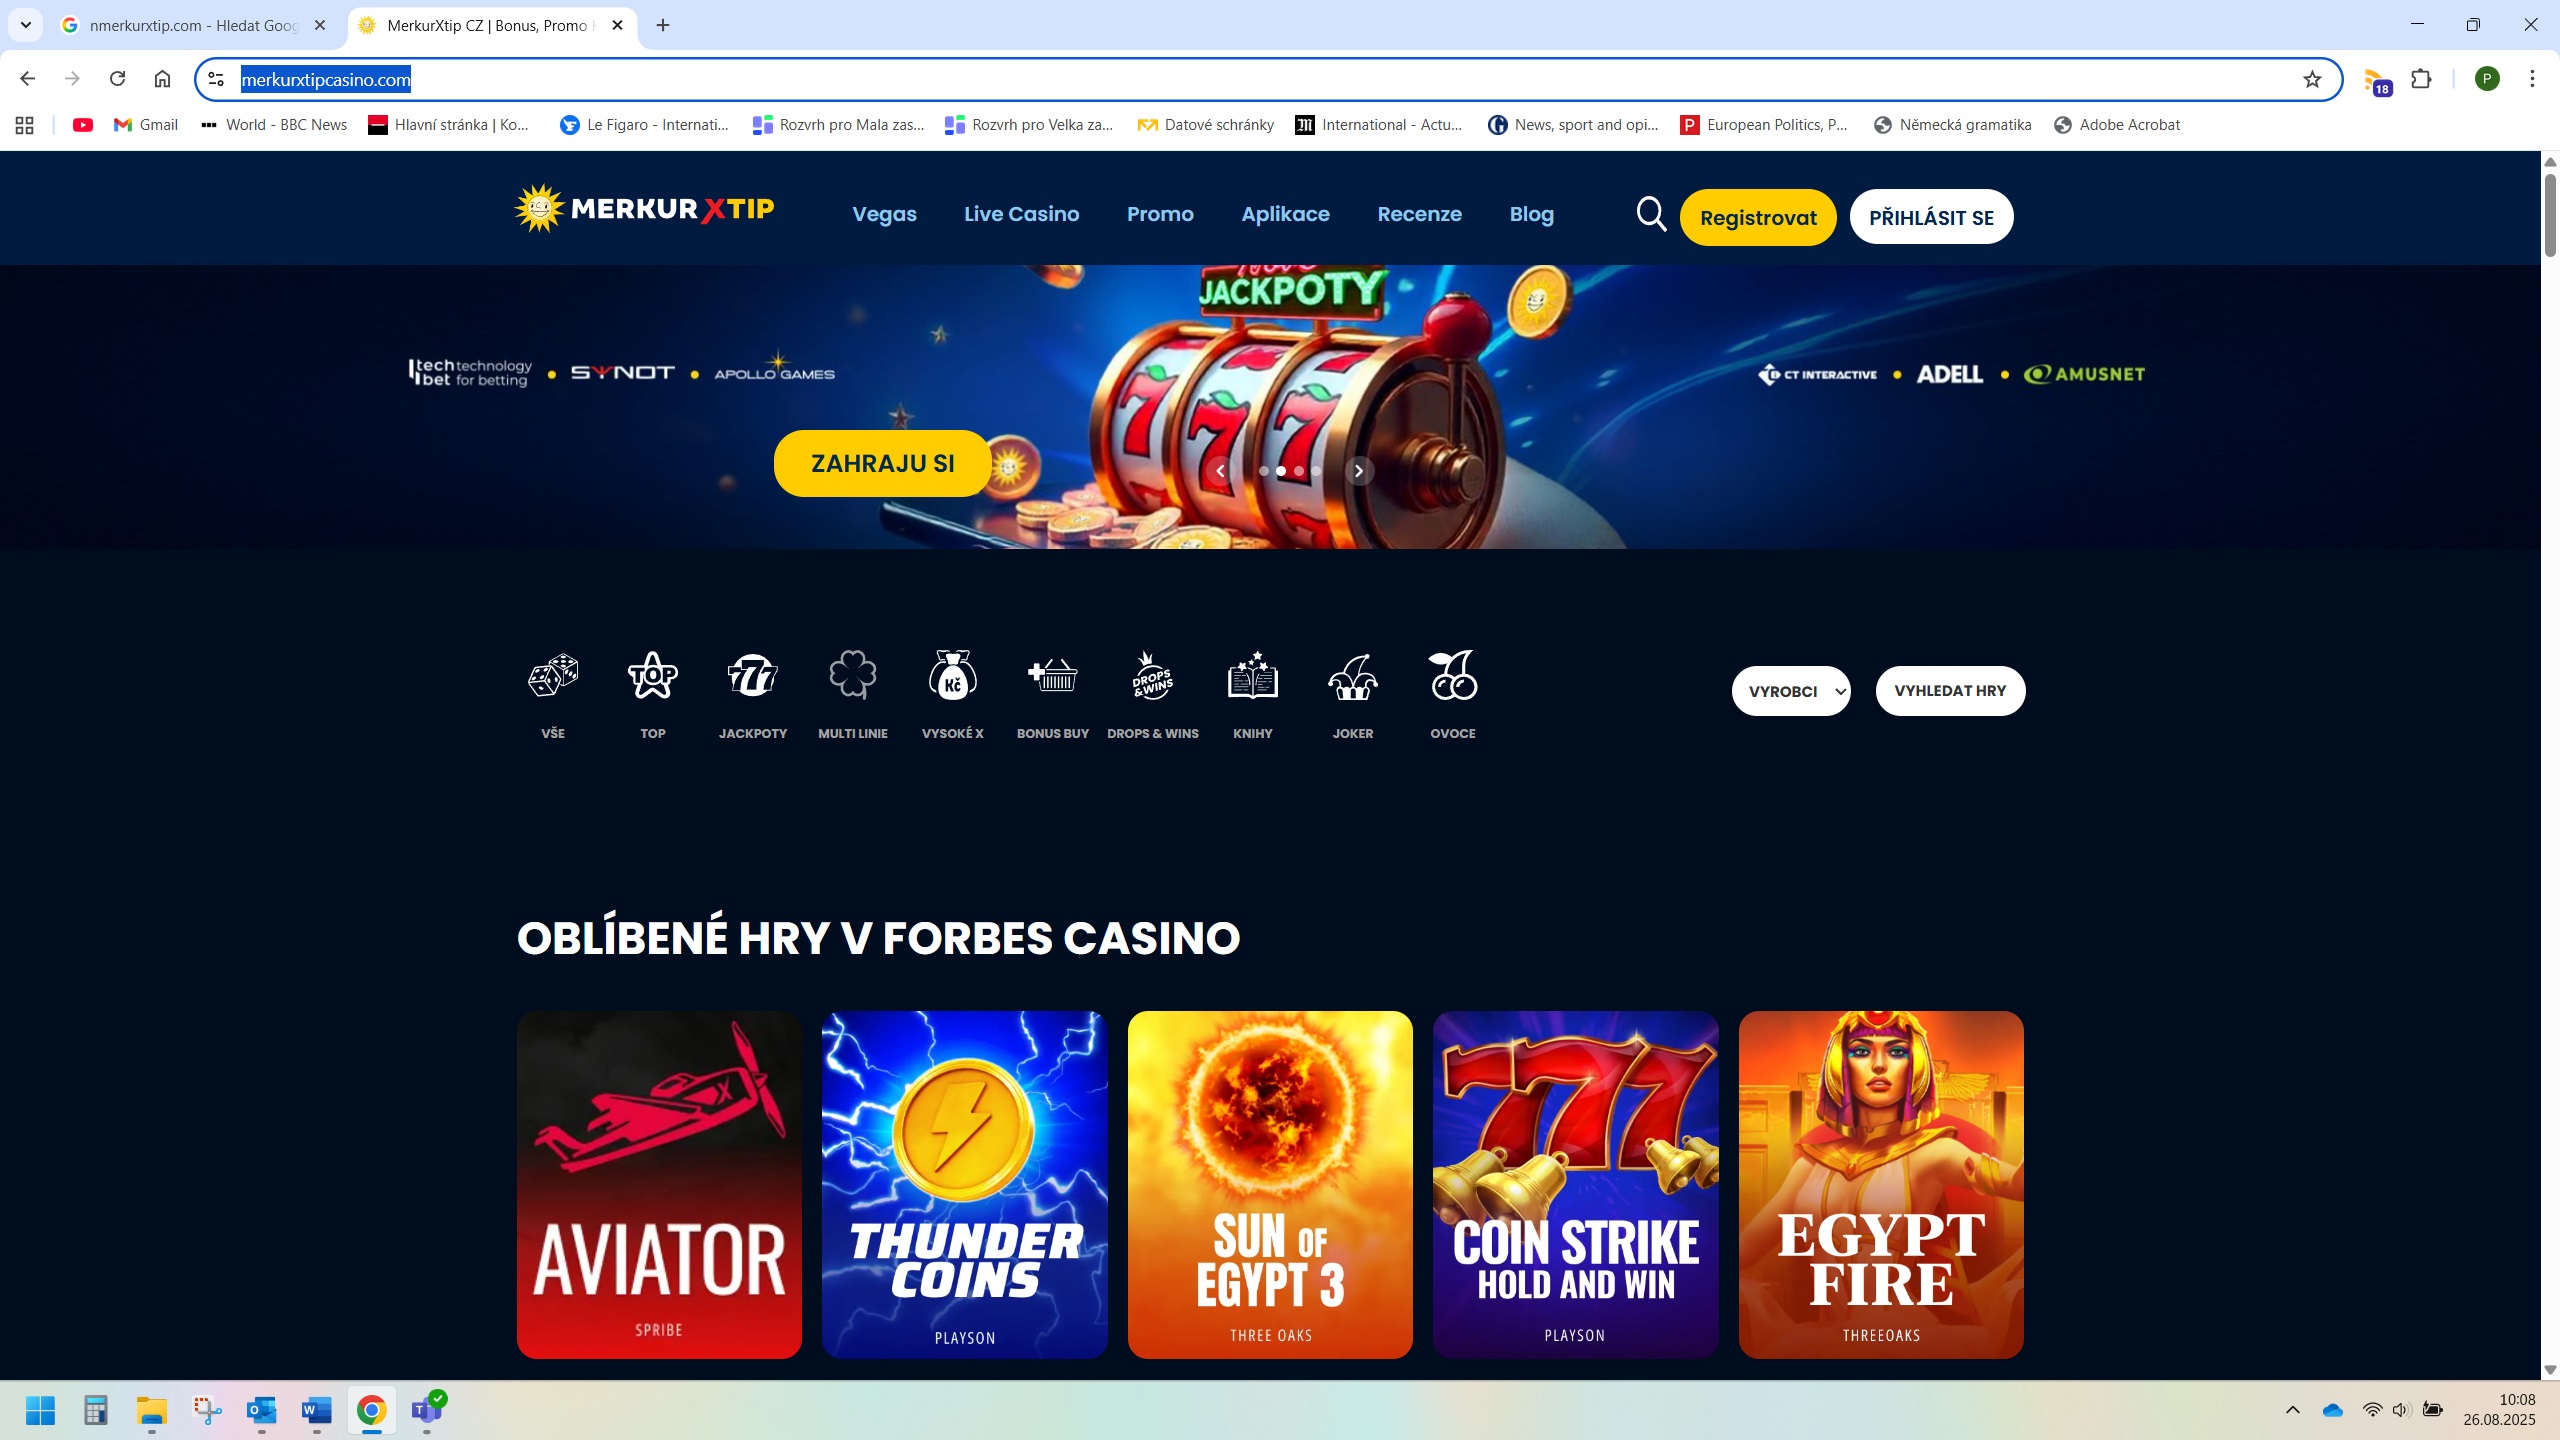Switch to the third carousel slide dot
This screenshot has height=1440, width=2560.
[x=1298, y=471]
